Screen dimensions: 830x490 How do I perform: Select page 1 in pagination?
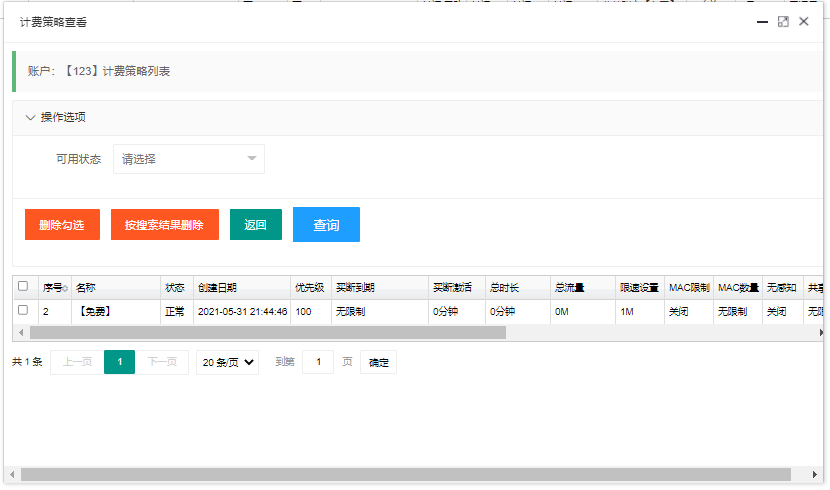point(120,362)
